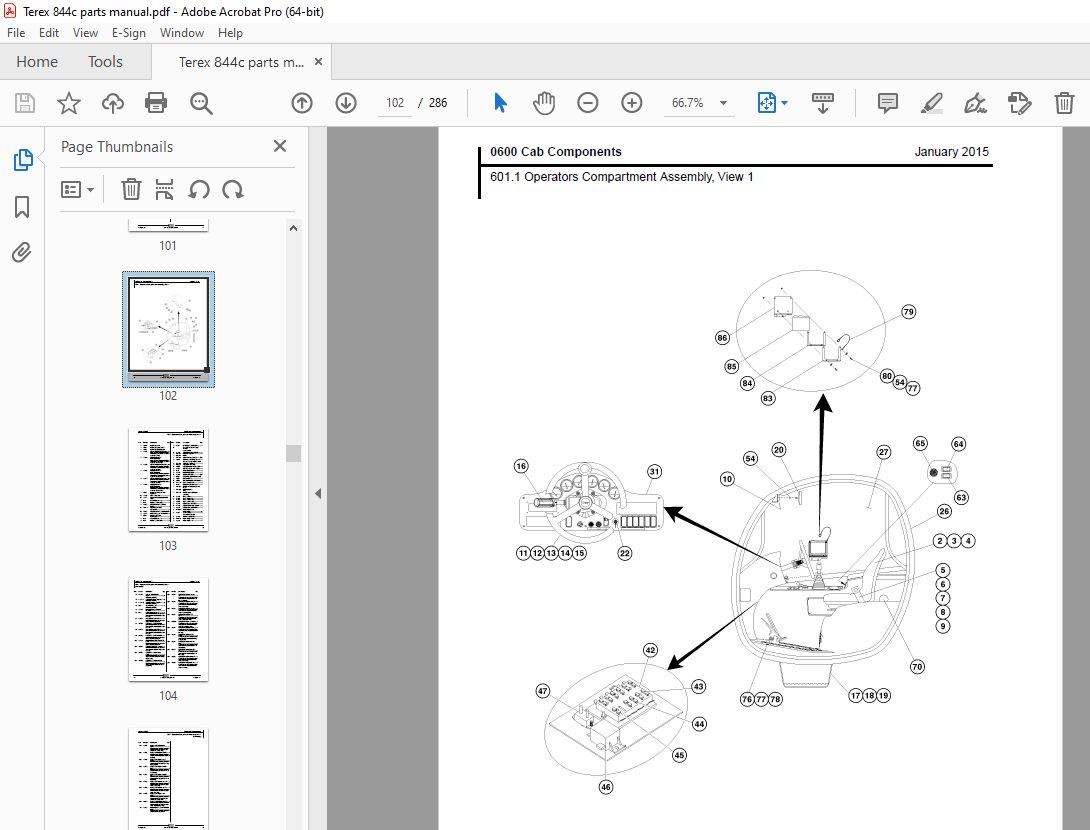
Task: Open the fit page options dropdown
Action: click(784, 103)
